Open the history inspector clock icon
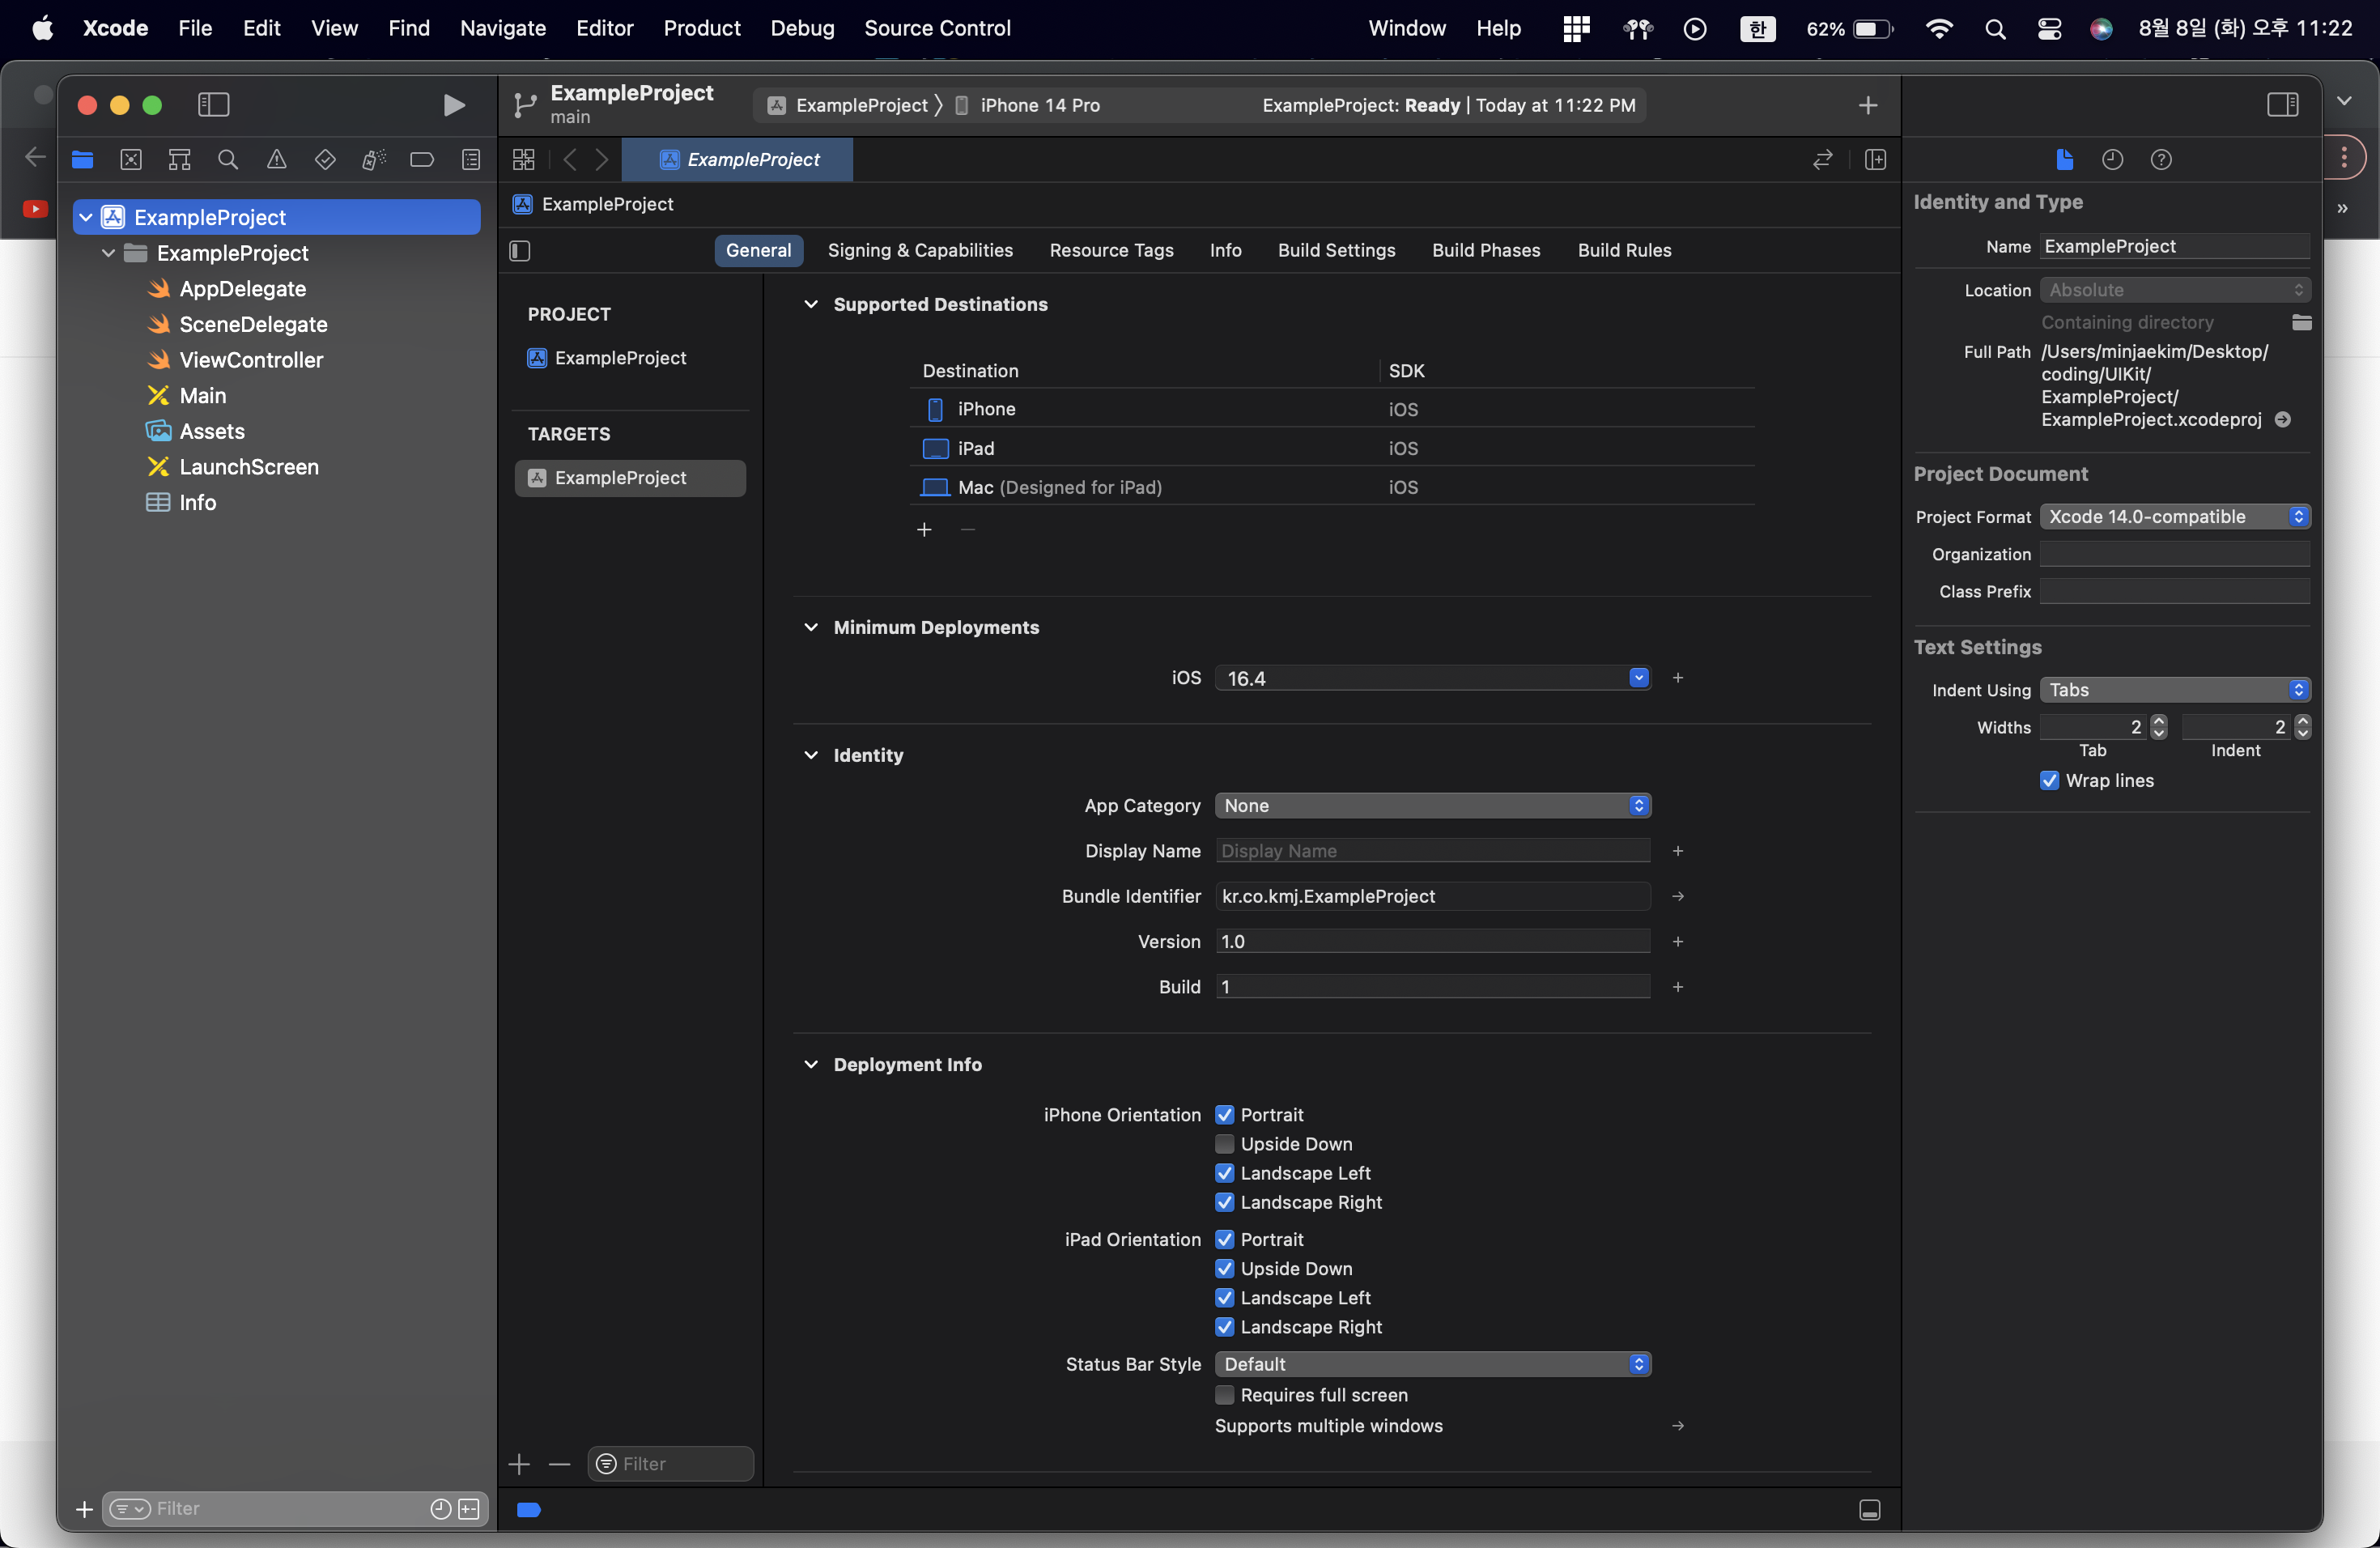This screenshot has width=2380, height=1548. click(x=2112, y=160)
